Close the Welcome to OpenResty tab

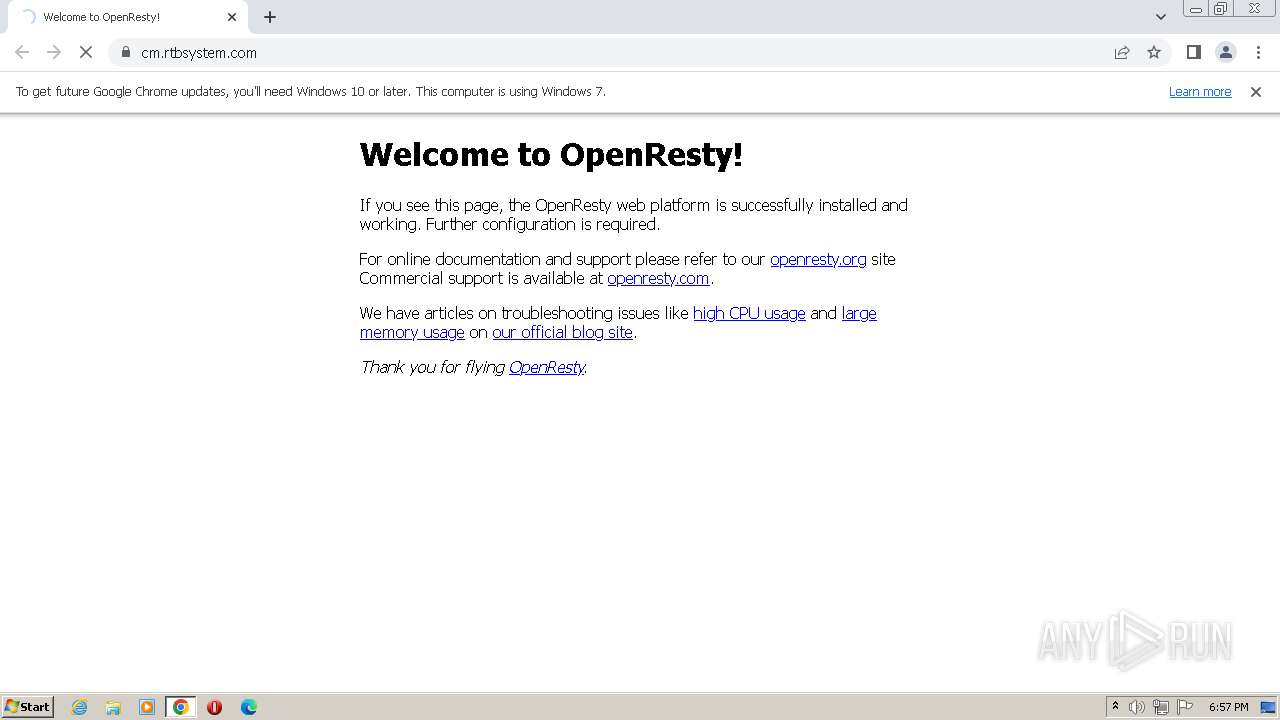pyautogui.click(x=232, y=17)
